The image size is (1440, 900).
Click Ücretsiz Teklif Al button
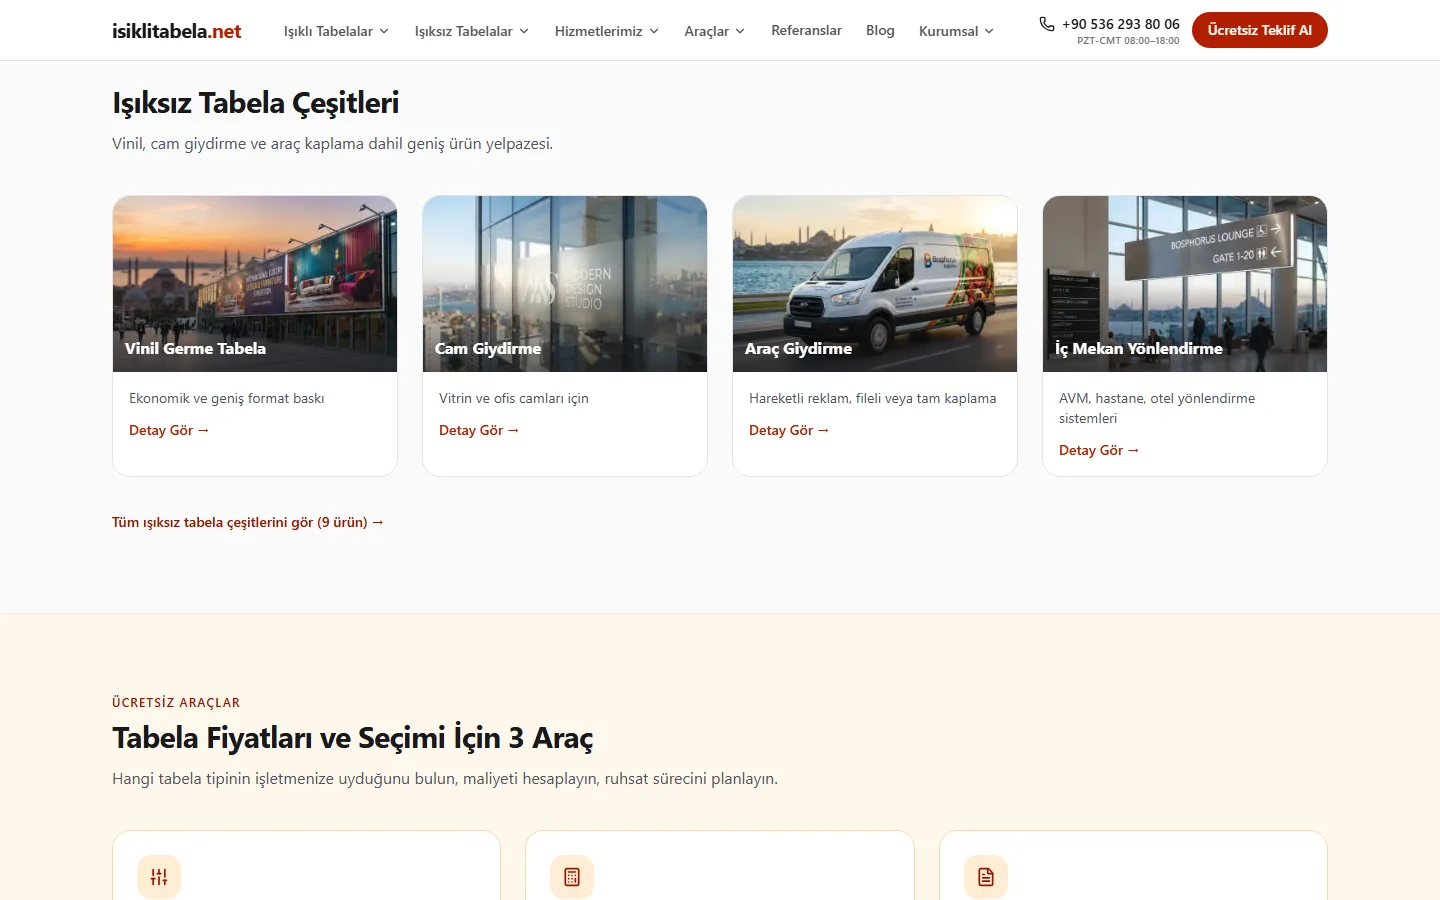(x=1259, y=30)
